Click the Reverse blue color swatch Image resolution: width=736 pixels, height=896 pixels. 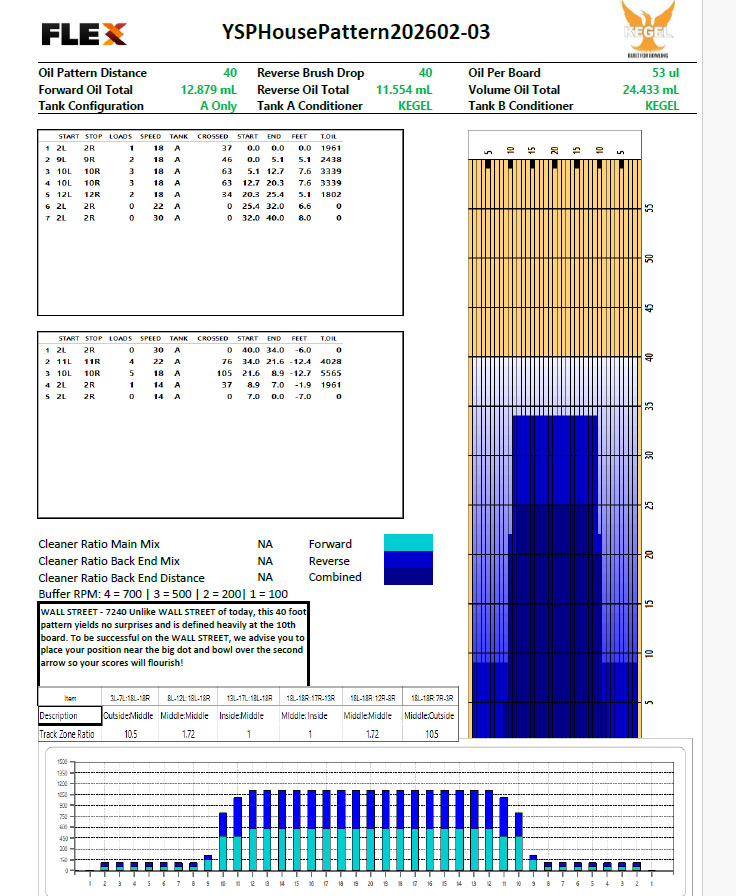408,560
